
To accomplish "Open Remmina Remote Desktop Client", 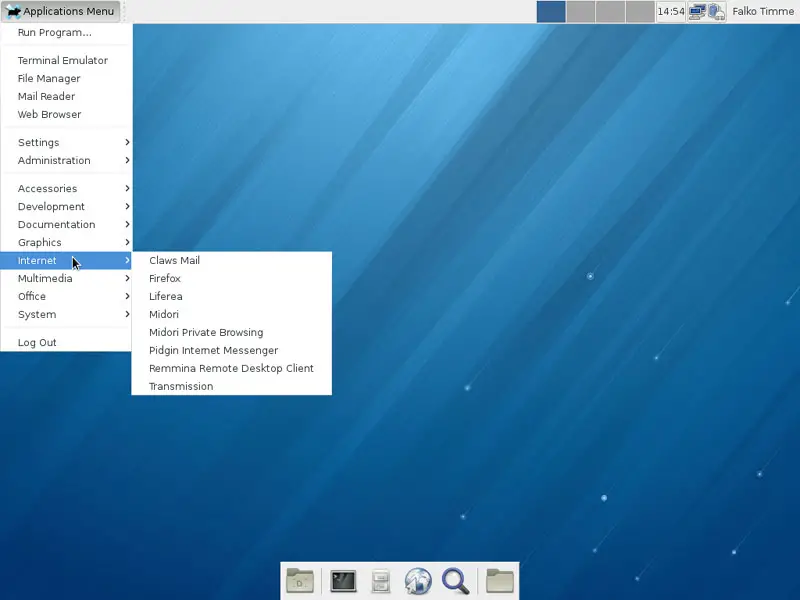I will 232,368.
